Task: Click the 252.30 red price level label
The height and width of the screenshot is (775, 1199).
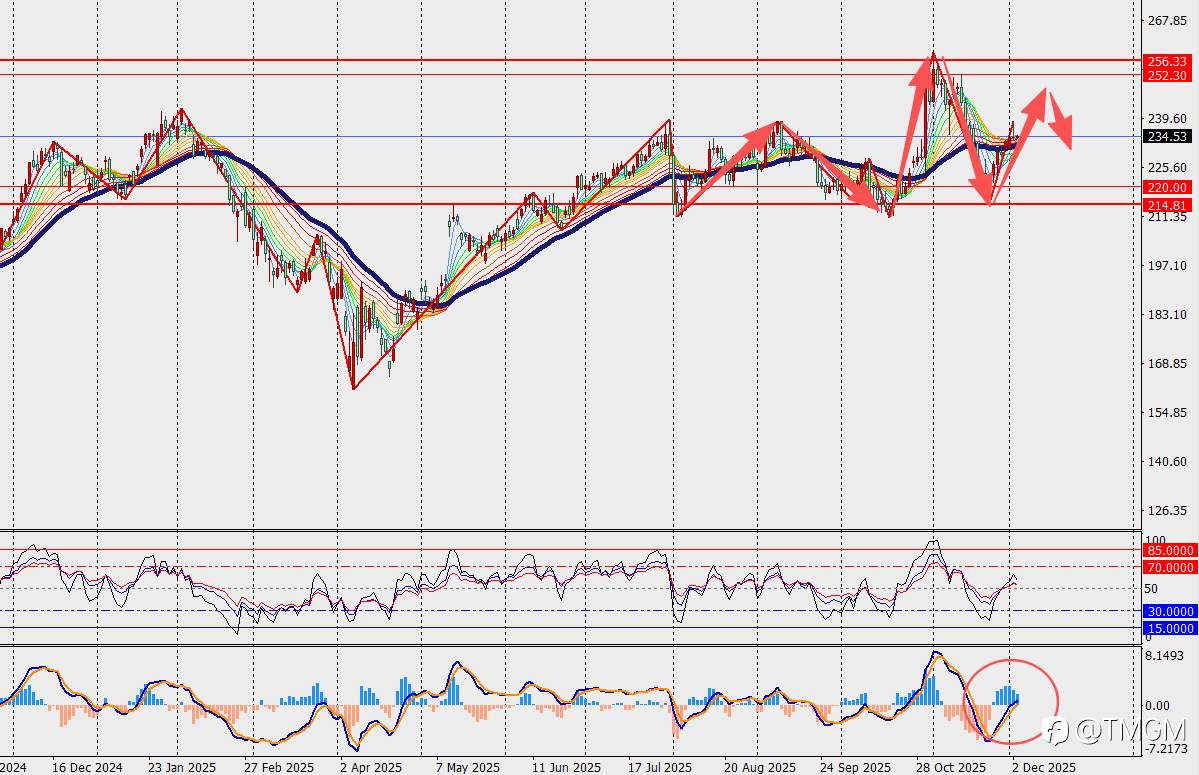Action: pyautogui.click(x=1168, y=75)
